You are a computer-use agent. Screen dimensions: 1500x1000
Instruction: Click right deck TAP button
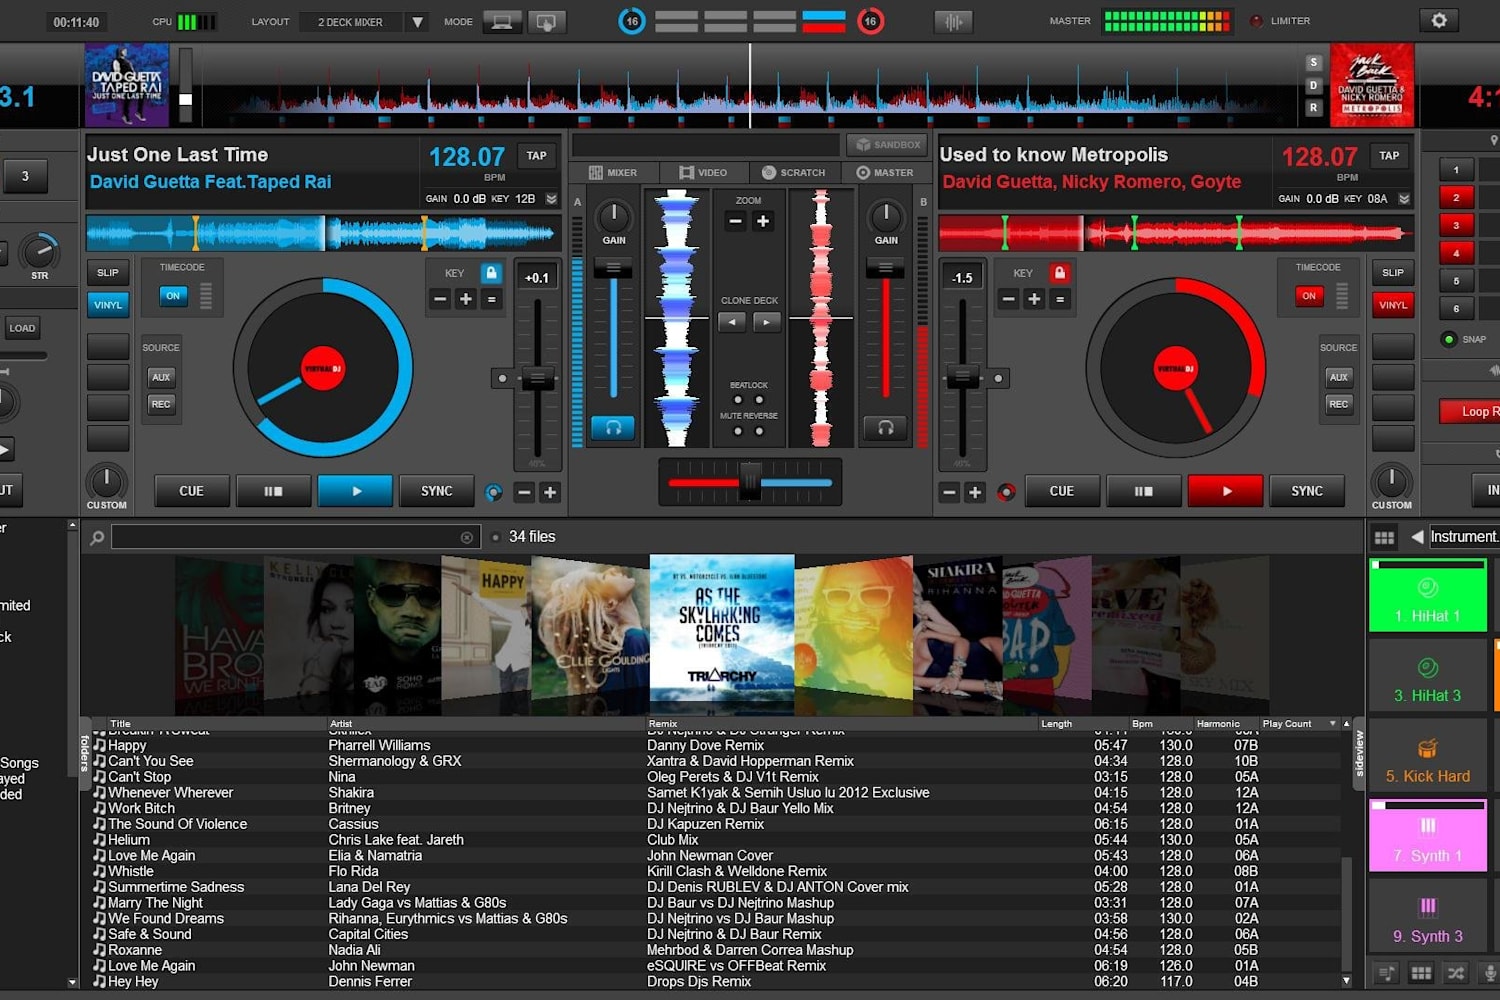1389,156
